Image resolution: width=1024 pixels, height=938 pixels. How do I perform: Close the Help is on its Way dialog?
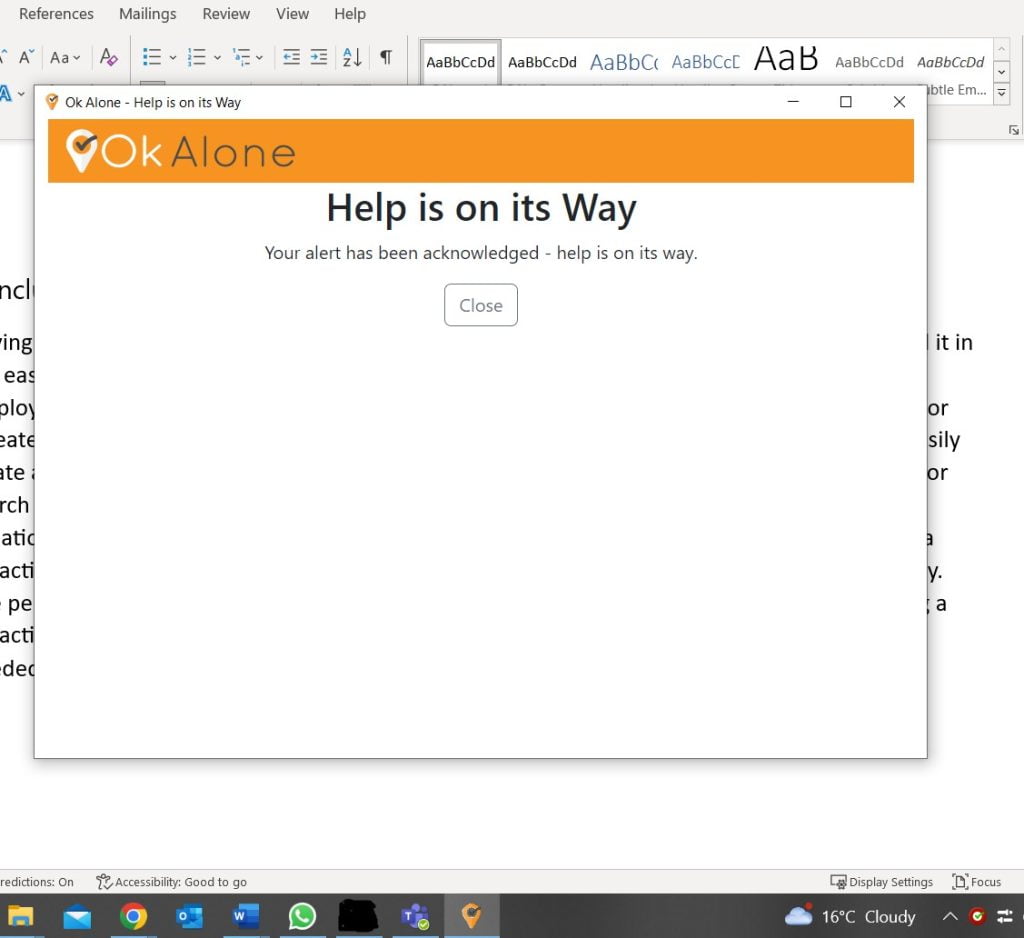click(x=481, y=305)
